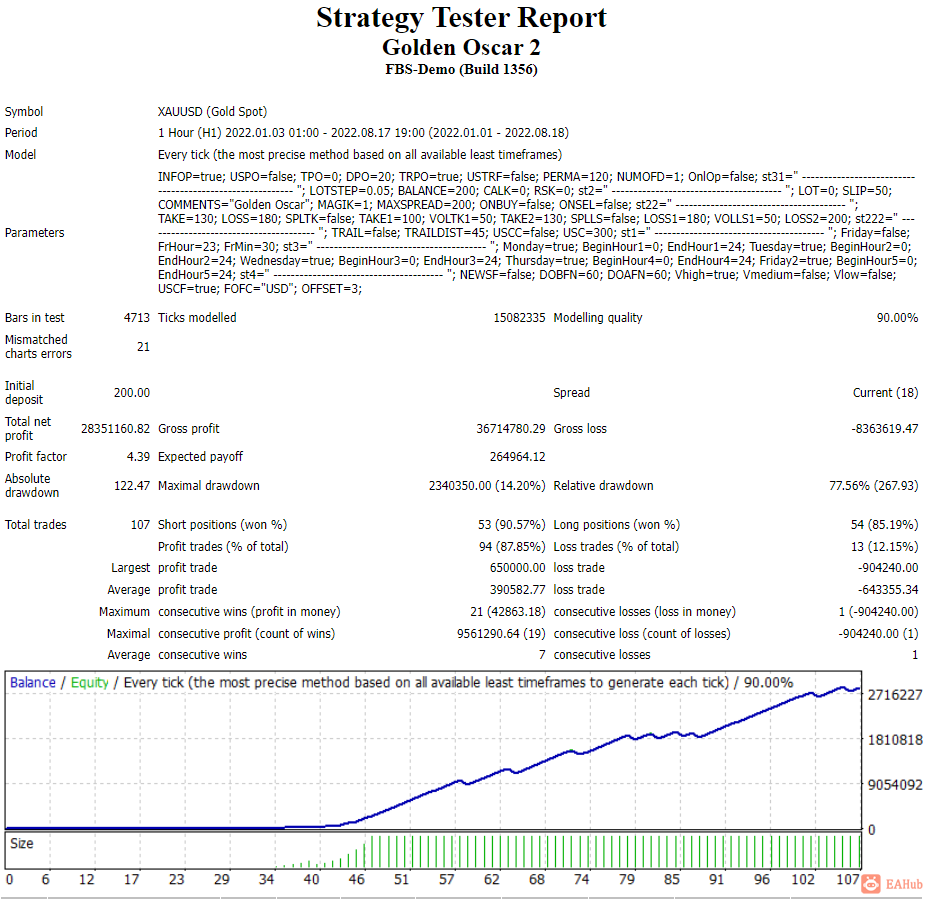
Task: Click the Size label in volume panel
Action: (21, 844)
